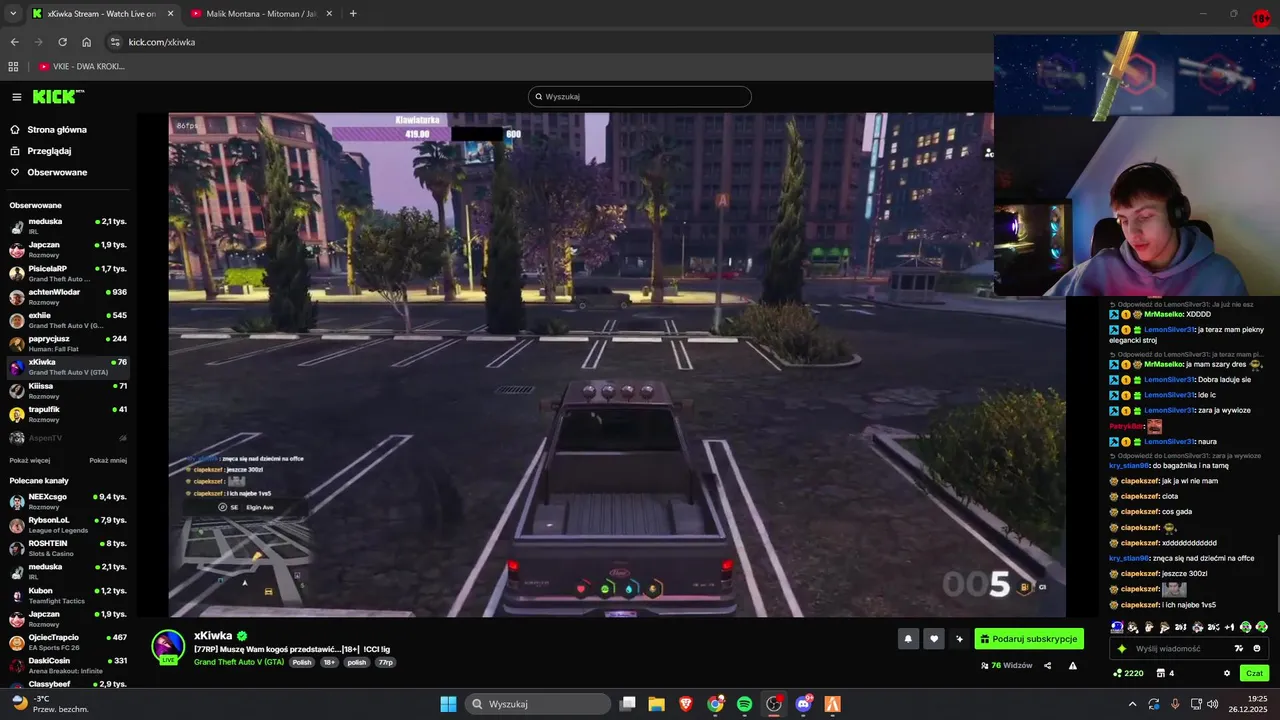Open RybsonLoL recommended channel

(68, 525)
